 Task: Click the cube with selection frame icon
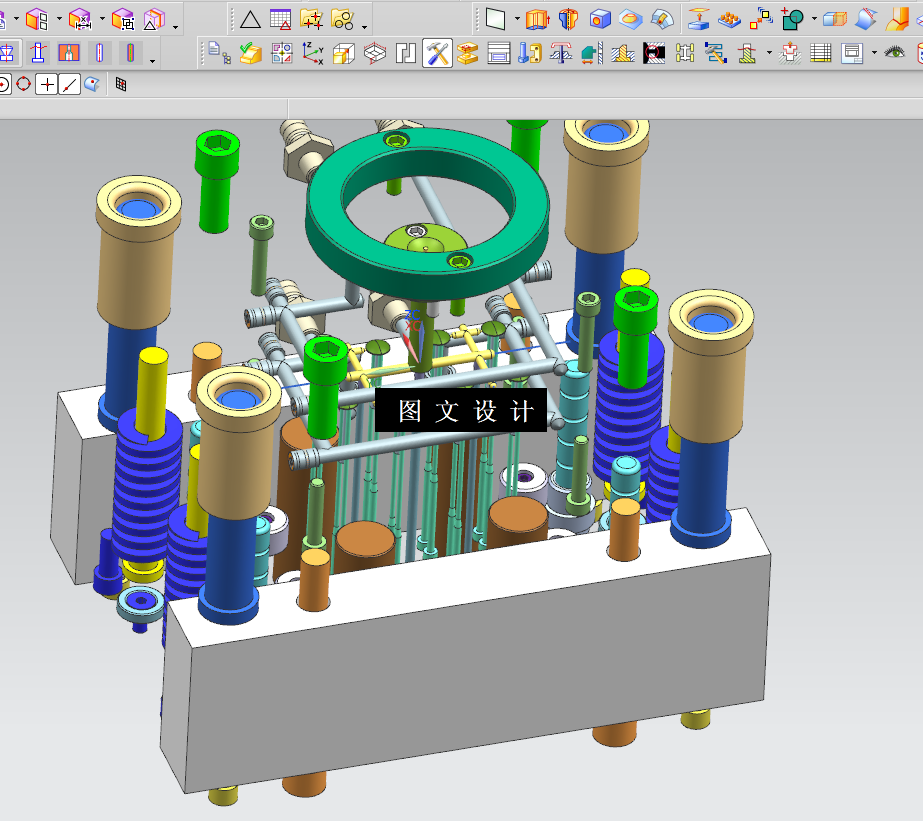123,19
